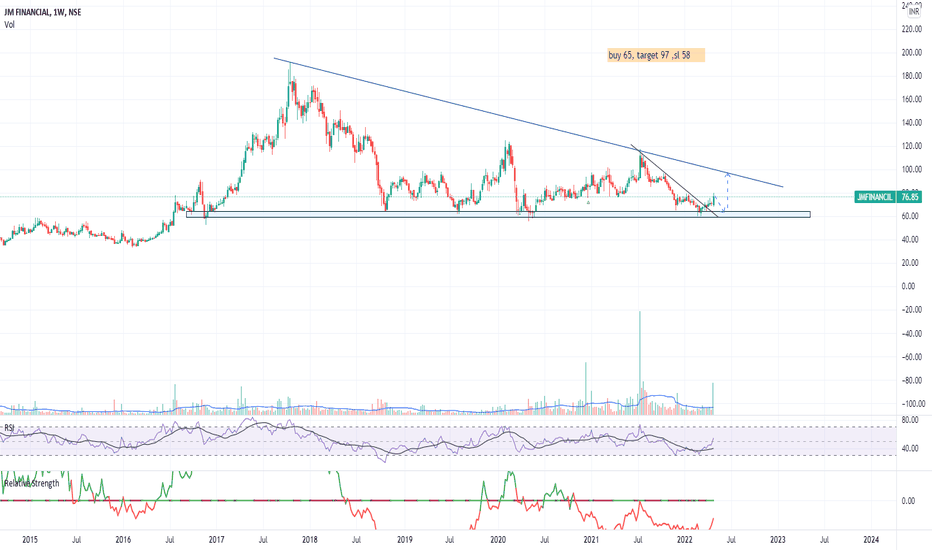Select the short black steep downtrend line
932x550 pixels.
coord(675,181)
